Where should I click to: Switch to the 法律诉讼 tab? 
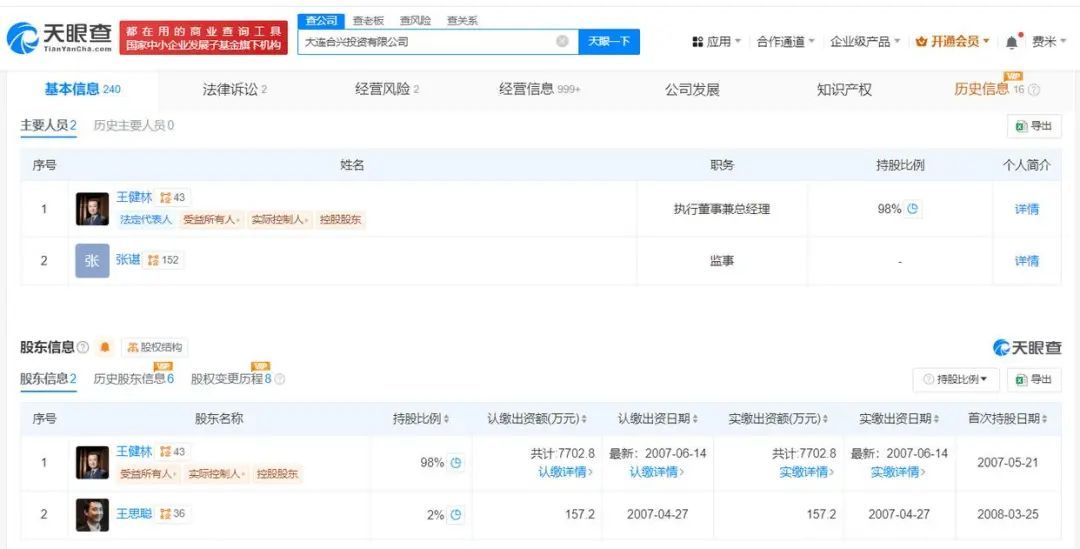click(234, 89)
